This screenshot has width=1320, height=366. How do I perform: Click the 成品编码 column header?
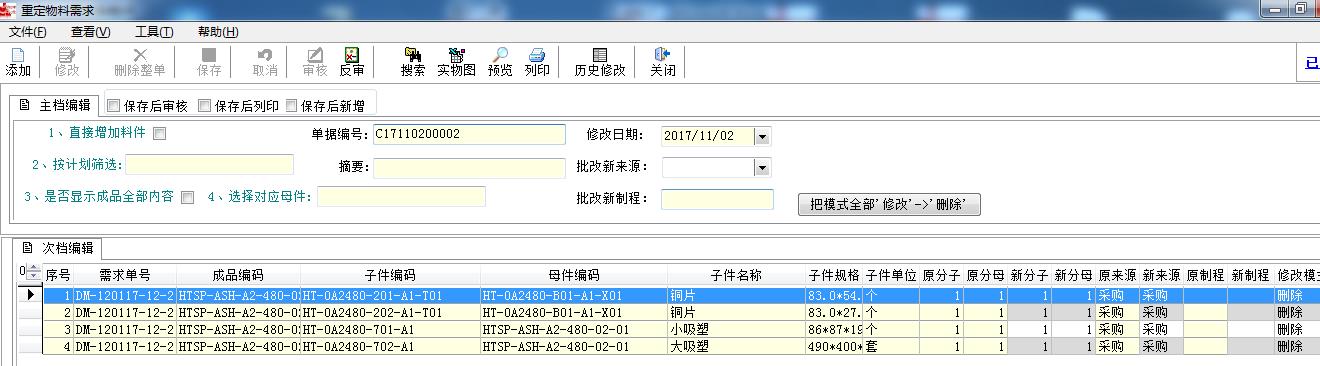(x=238, y=275)
